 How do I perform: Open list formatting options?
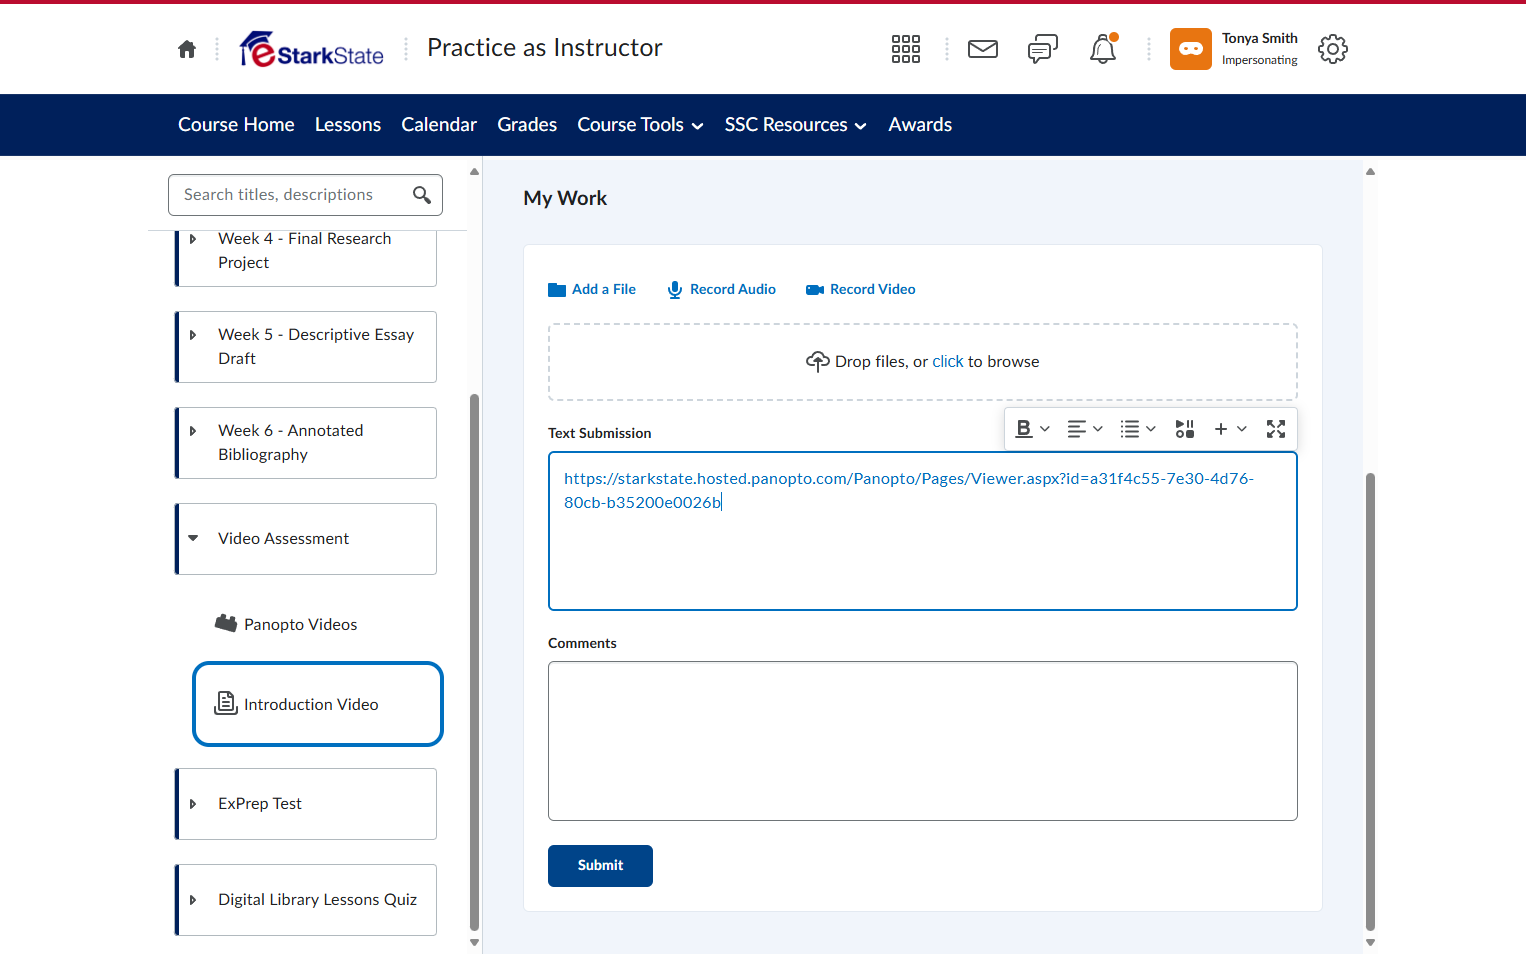1138,429
